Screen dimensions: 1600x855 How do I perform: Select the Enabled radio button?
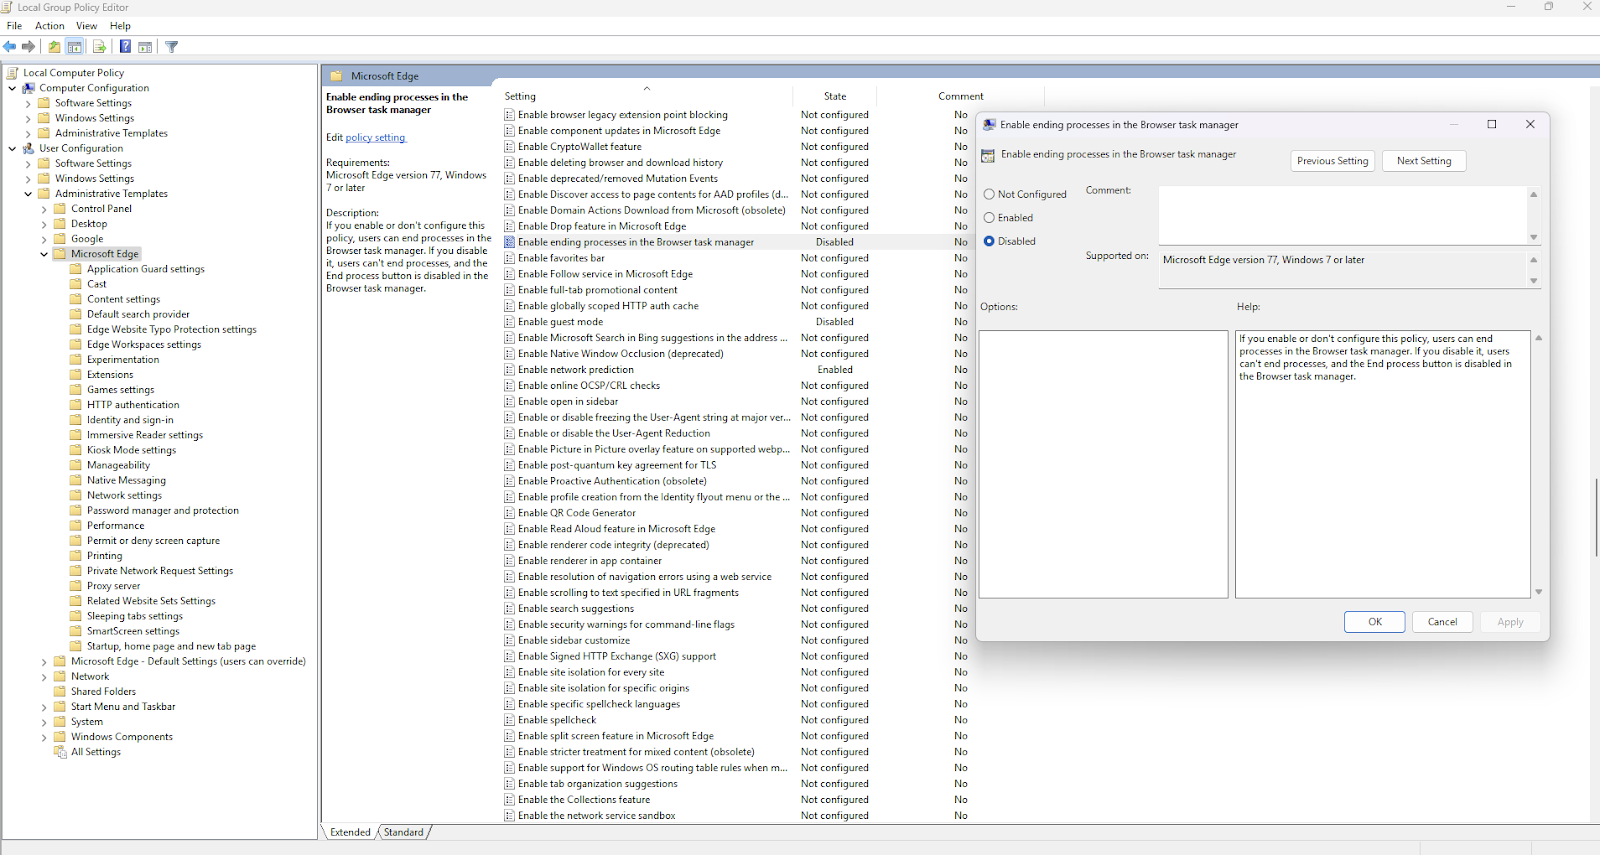(x=989, y=218)
